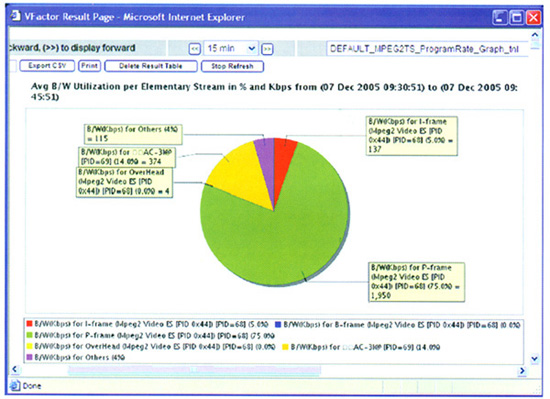The height and width of the screenshot is (399, 550).
Task: Click the horizontal scrollbar left arrow
Action: 15,369
